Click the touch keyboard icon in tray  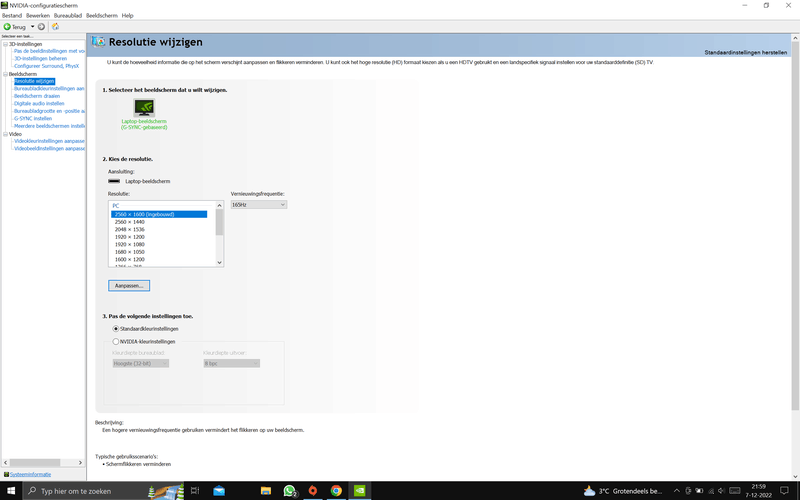(x=735, y=491)
